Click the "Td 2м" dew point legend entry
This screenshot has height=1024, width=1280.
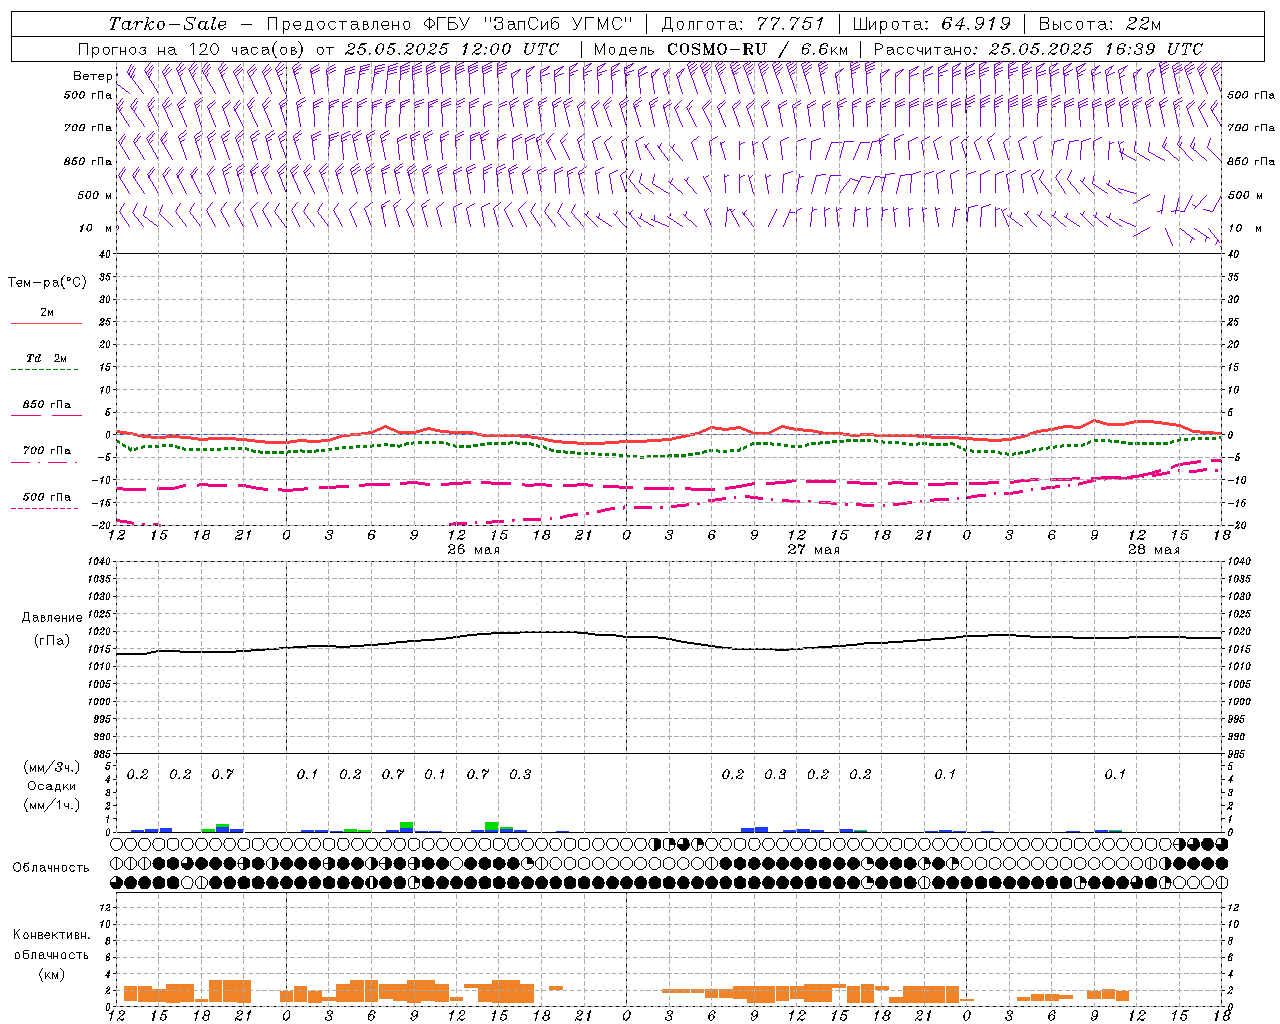click(46, 358)
